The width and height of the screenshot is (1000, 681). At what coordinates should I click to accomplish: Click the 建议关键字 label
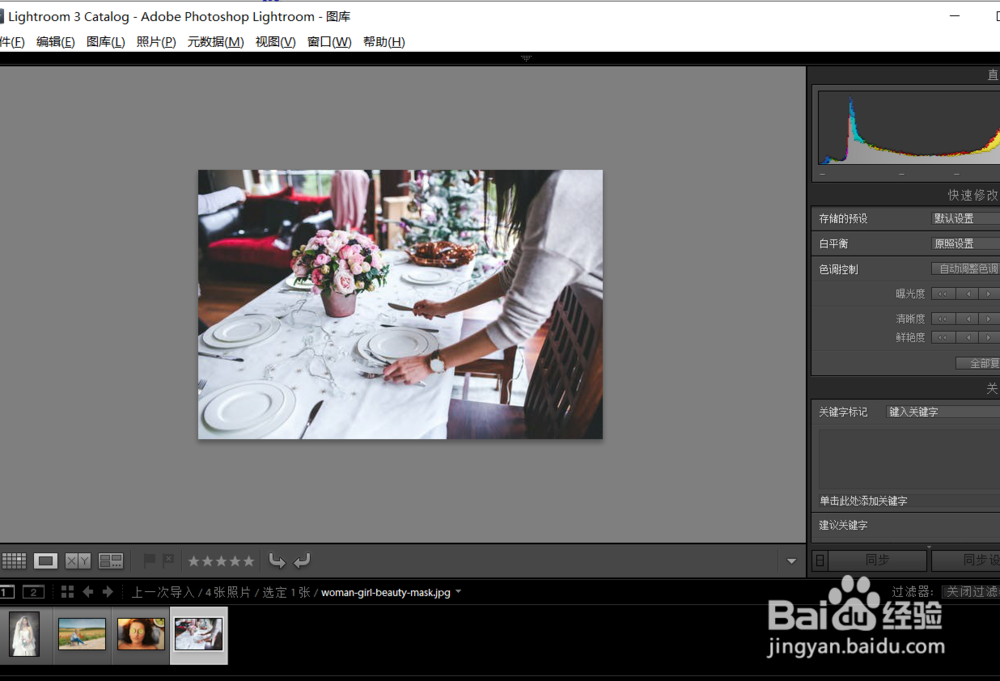[x=843, y=525]
